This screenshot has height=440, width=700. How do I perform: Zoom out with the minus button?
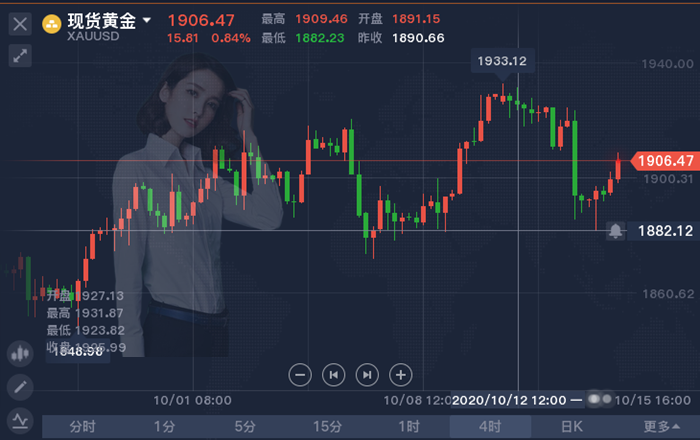click(300, 375)
